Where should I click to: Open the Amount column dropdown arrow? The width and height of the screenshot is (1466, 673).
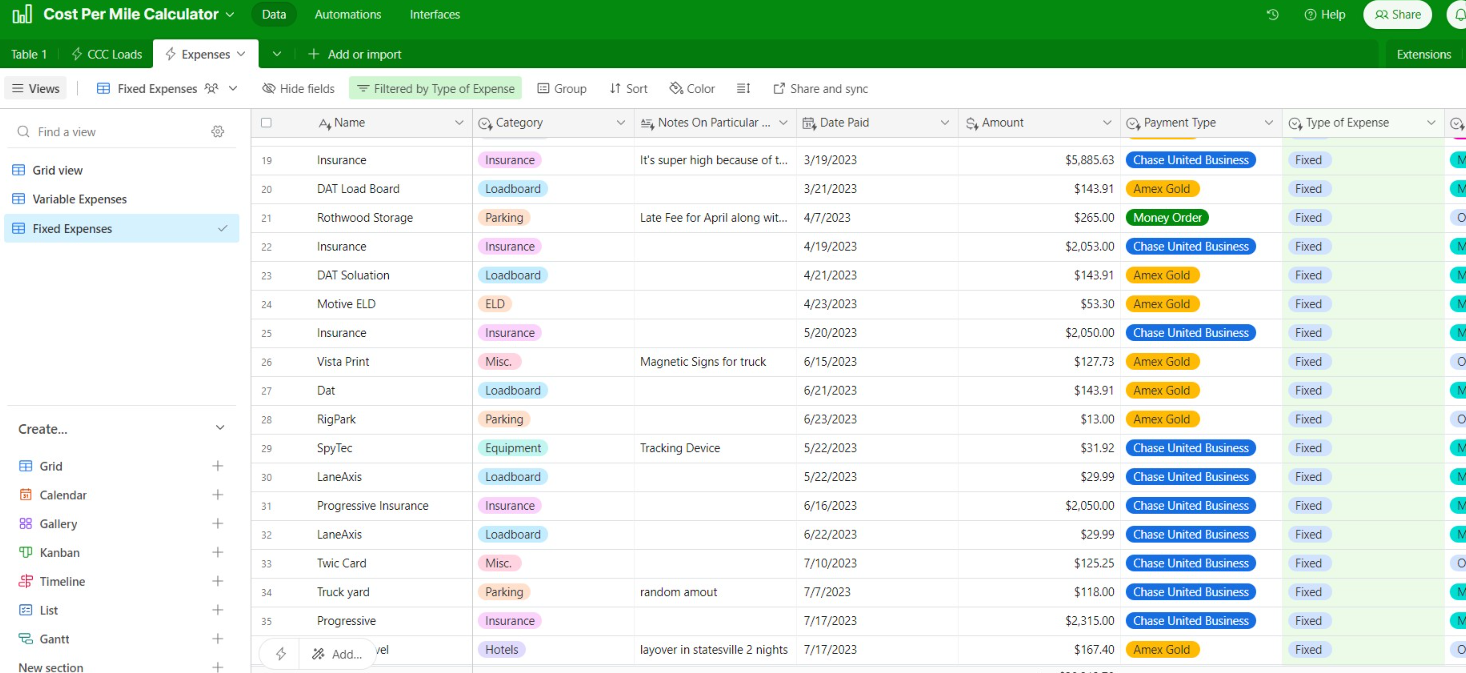tap(1107, 123)
